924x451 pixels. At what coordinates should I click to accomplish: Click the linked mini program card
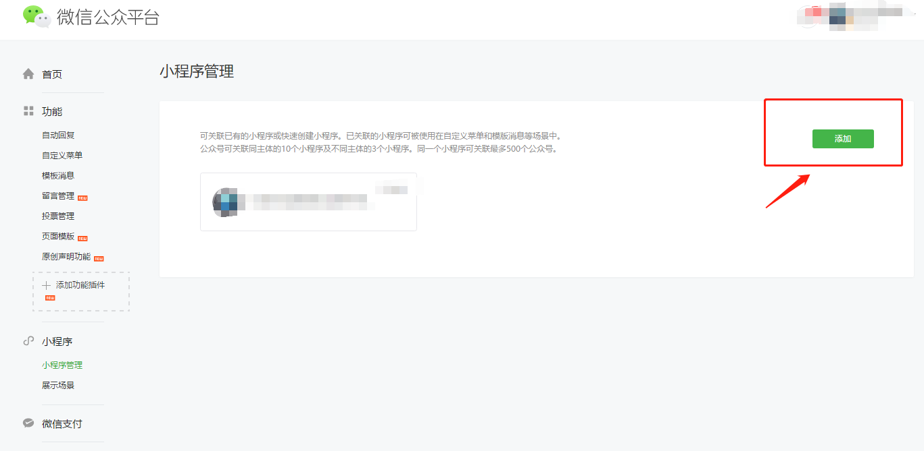[308, 202]
